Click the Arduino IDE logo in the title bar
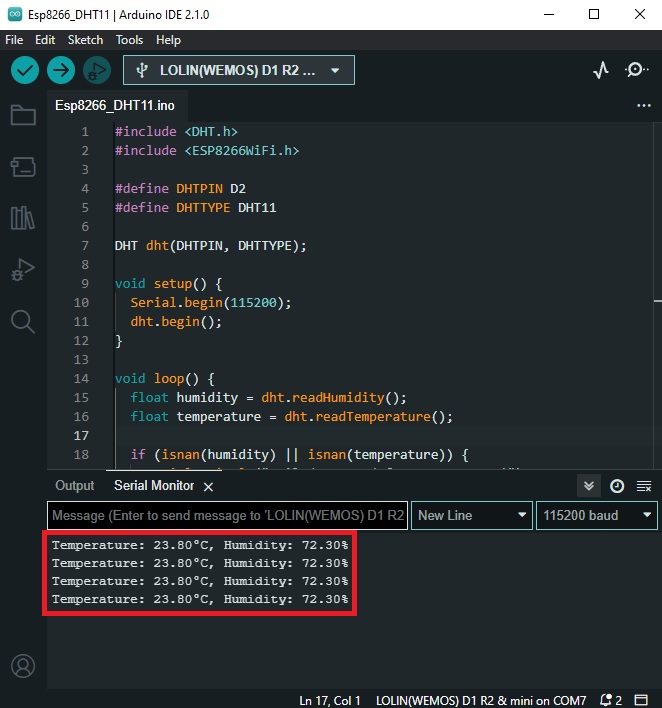This screenshot has height=708, width=662. coord(15,14)
